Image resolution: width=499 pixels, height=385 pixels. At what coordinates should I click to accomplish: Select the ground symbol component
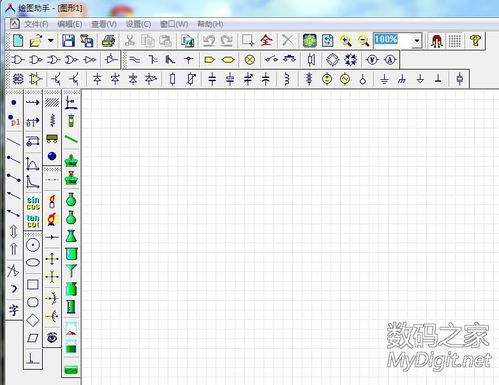coord(384,79)
